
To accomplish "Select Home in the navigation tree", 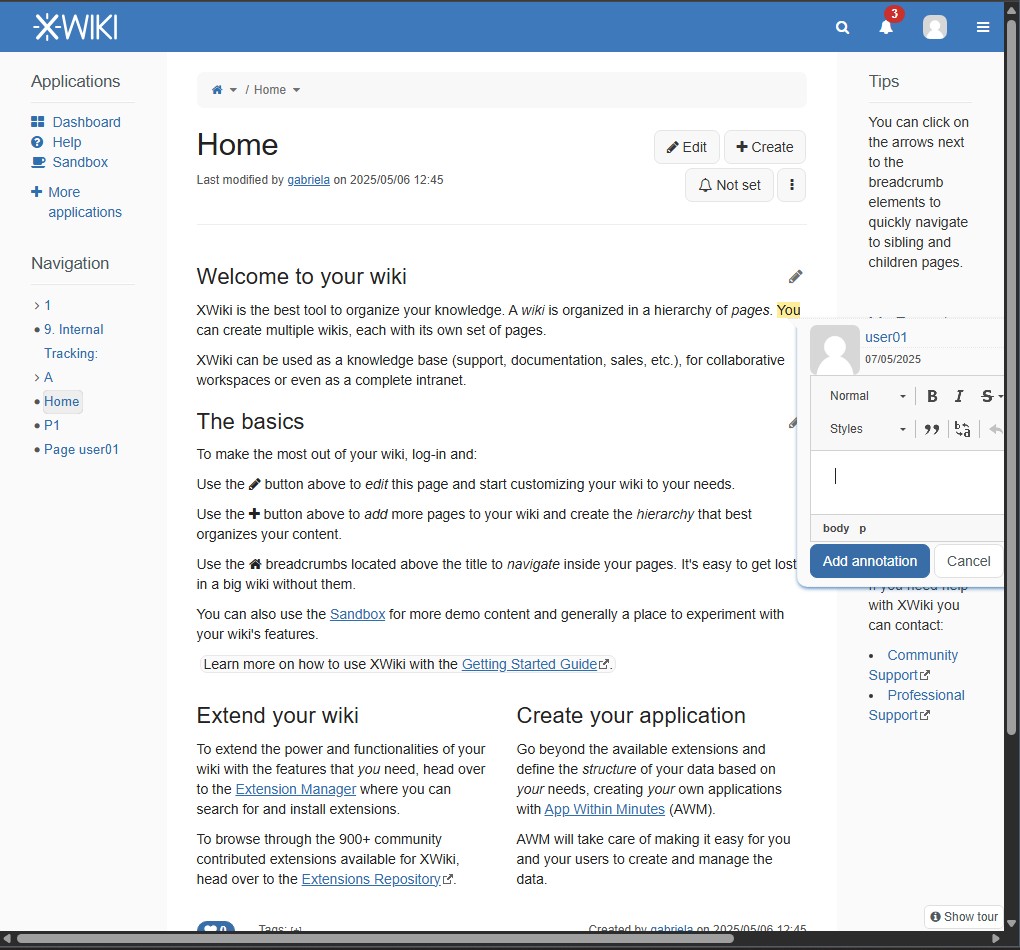I will [62, 401].
